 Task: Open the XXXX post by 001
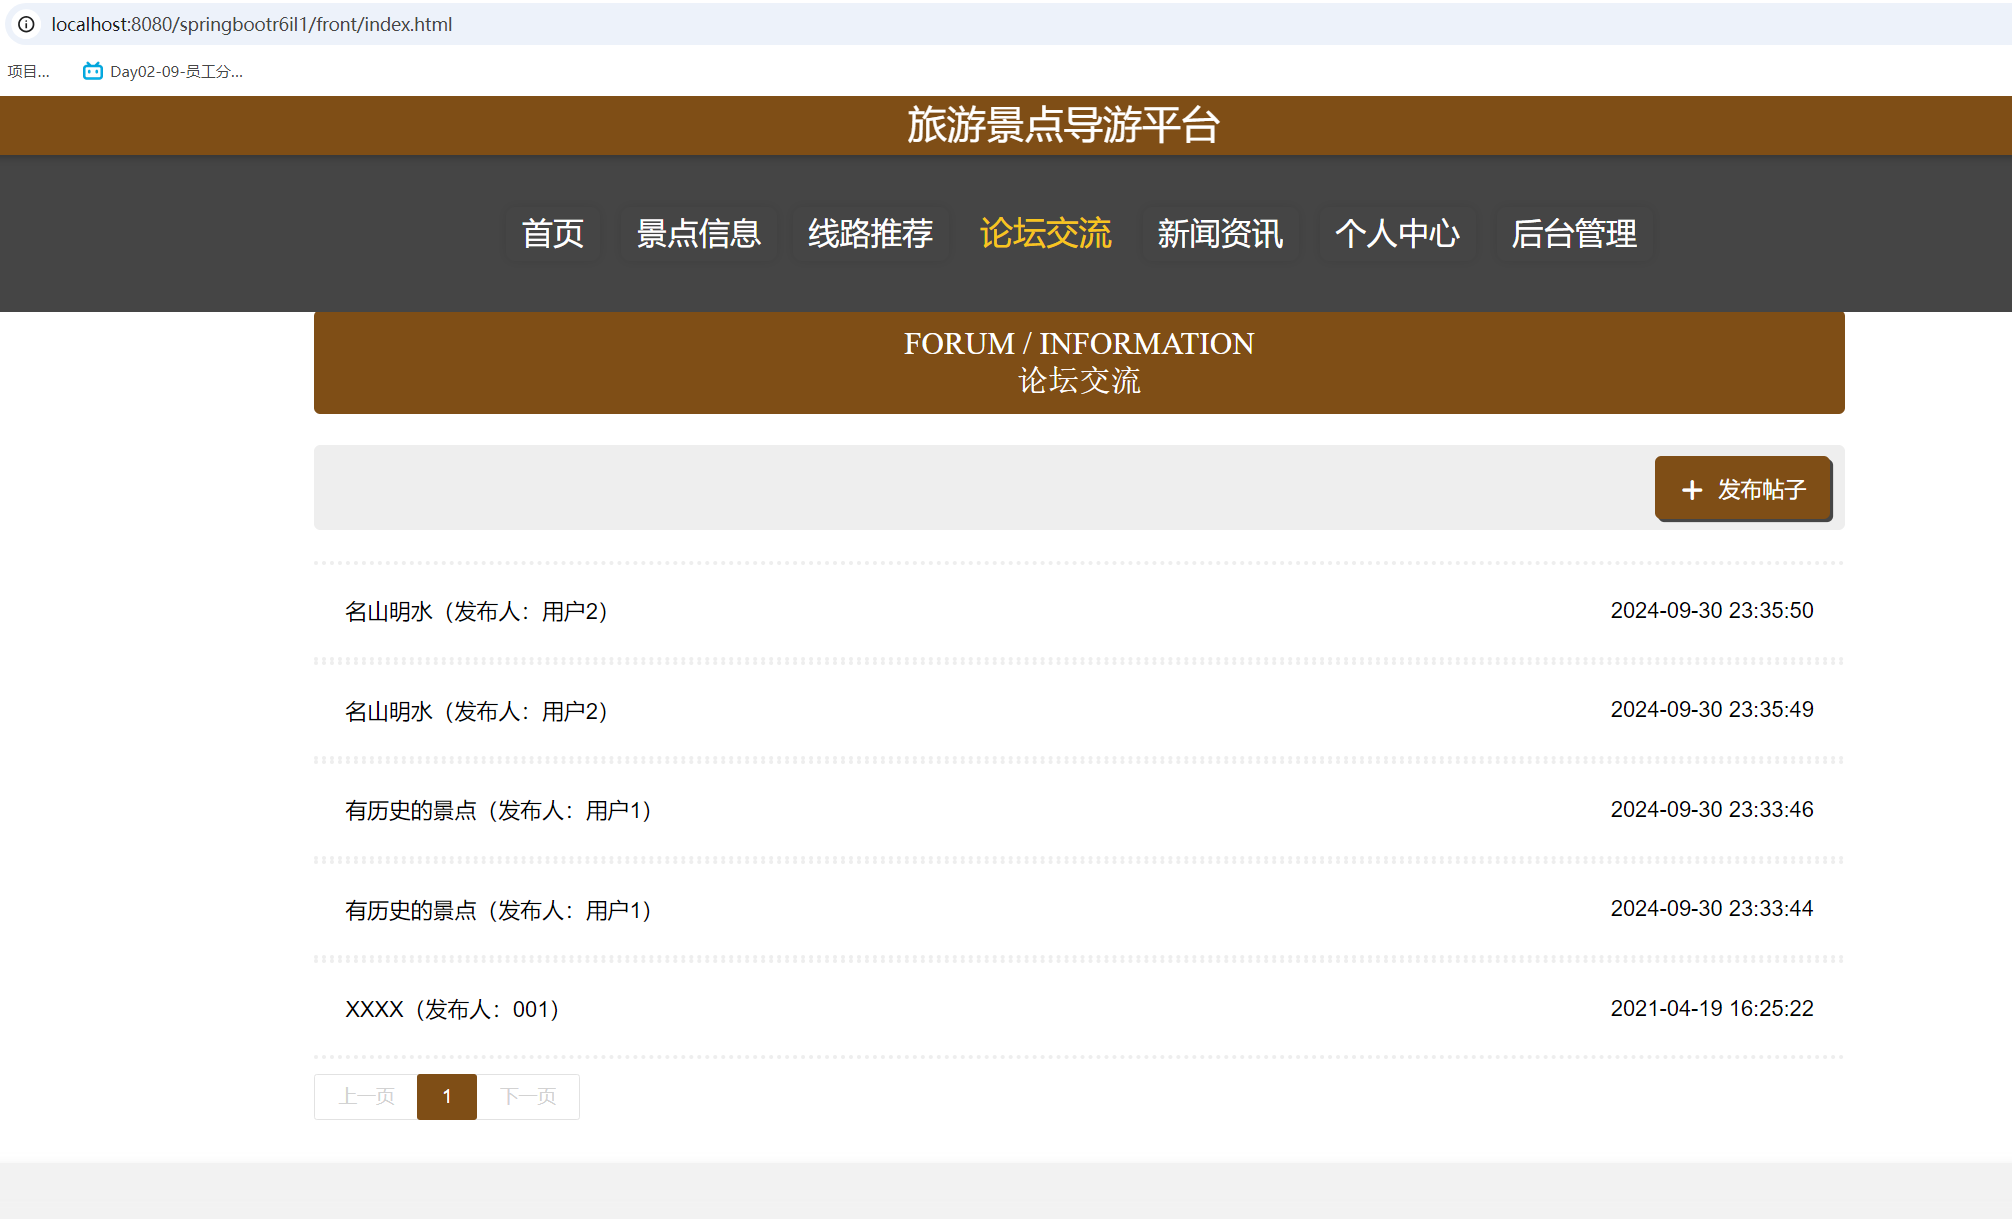pos(452,1009)
